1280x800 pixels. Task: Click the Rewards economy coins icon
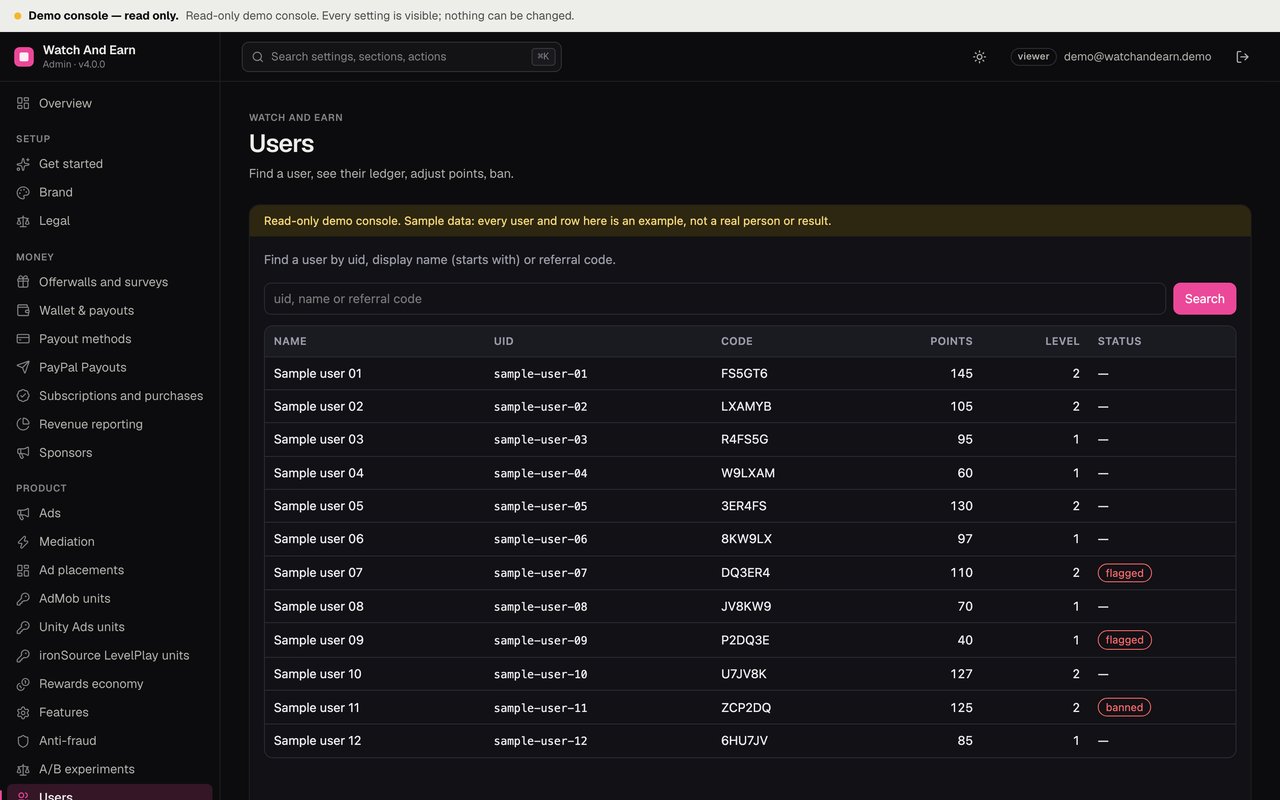[x=23, y=684]
